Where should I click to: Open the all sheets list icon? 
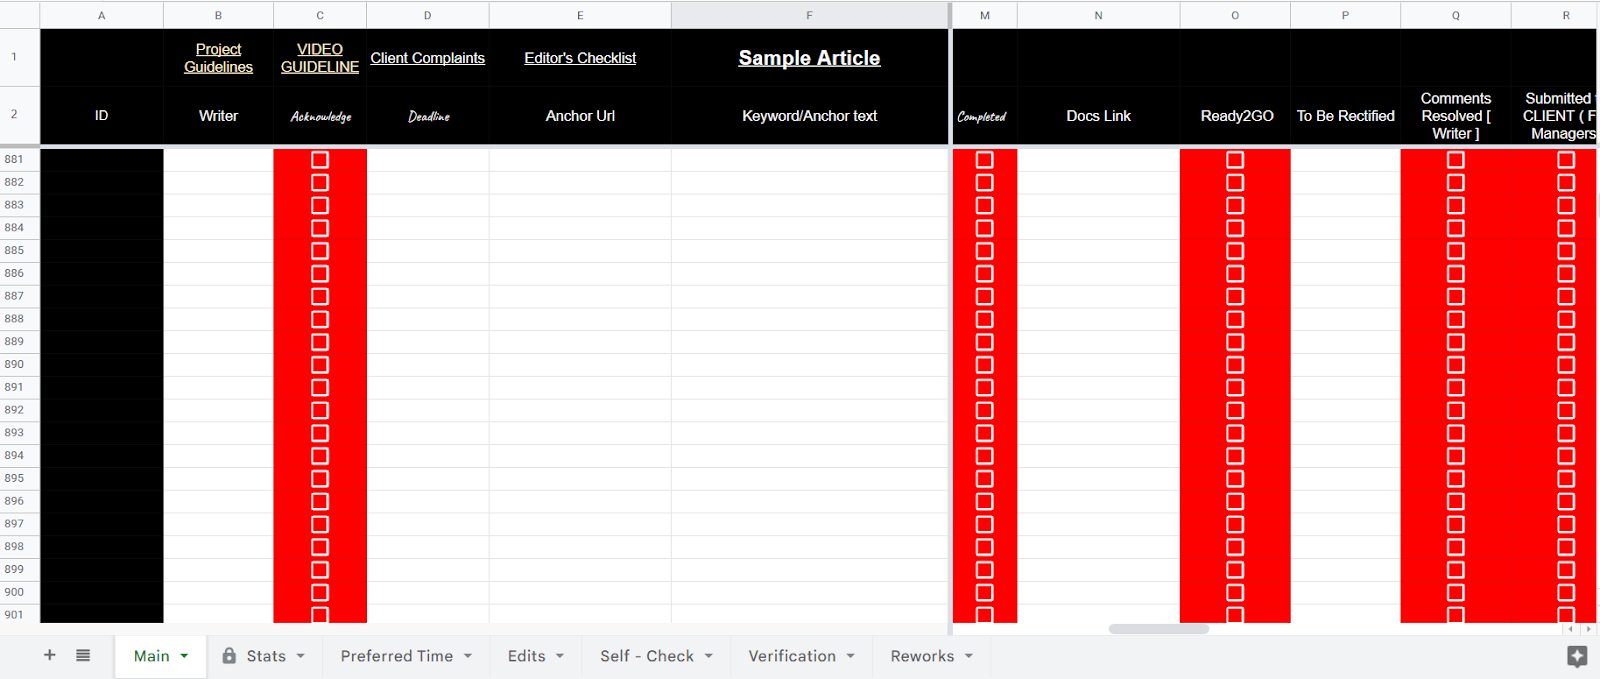coord(83,655)
